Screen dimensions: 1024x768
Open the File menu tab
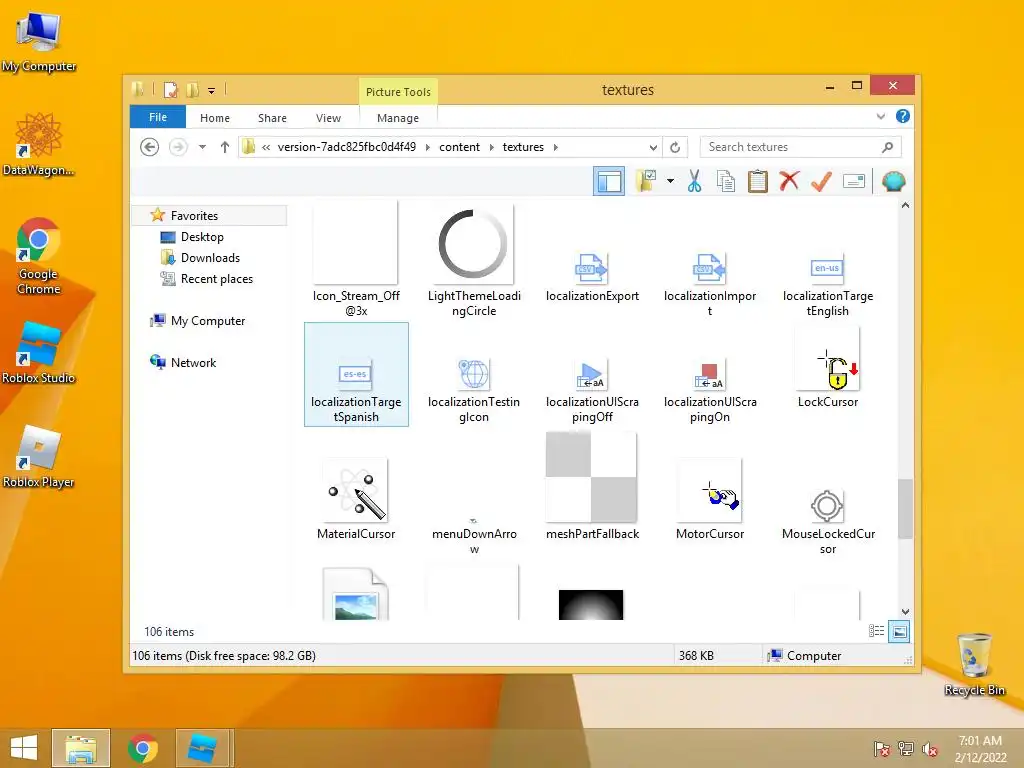pyautogui.click(x=158, y=117)
